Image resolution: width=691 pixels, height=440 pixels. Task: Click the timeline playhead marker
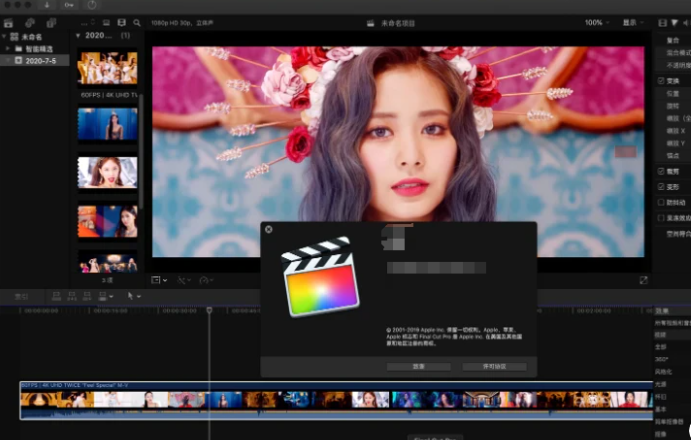209,310
